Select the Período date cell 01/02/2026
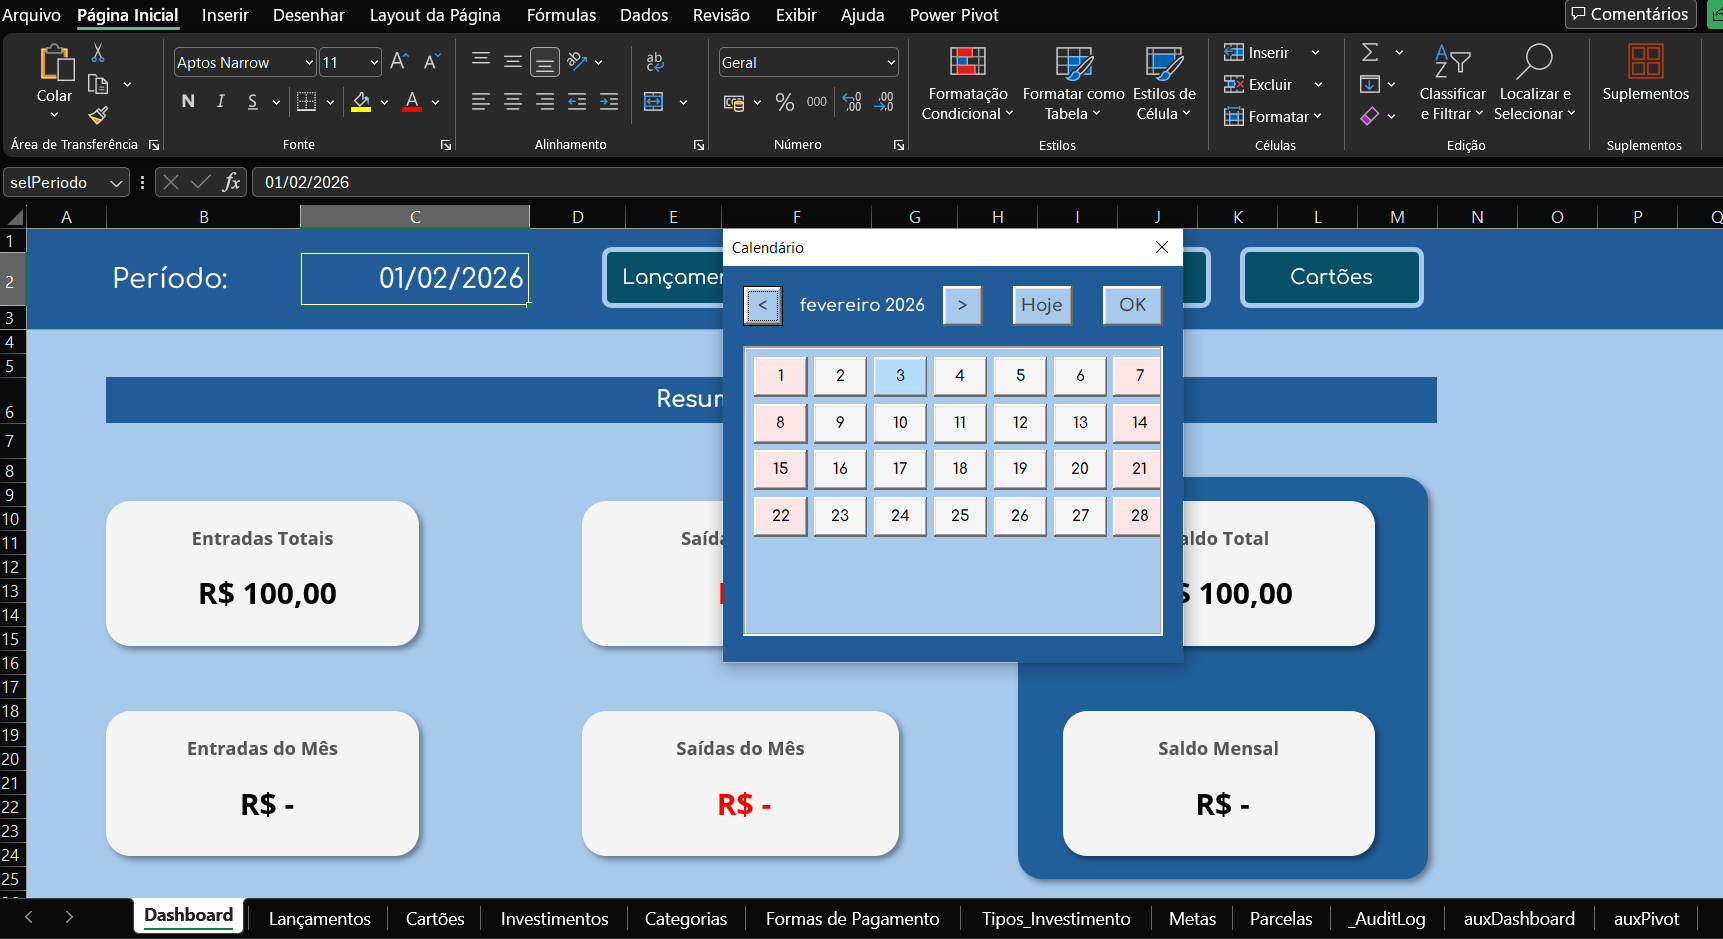The height and width of the screenshot is (939, 1723). pos(415,278)
